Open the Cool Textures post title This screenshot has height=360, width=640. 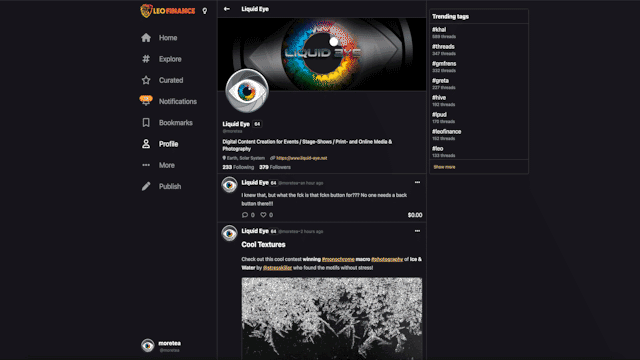click(x=263, y=244)
